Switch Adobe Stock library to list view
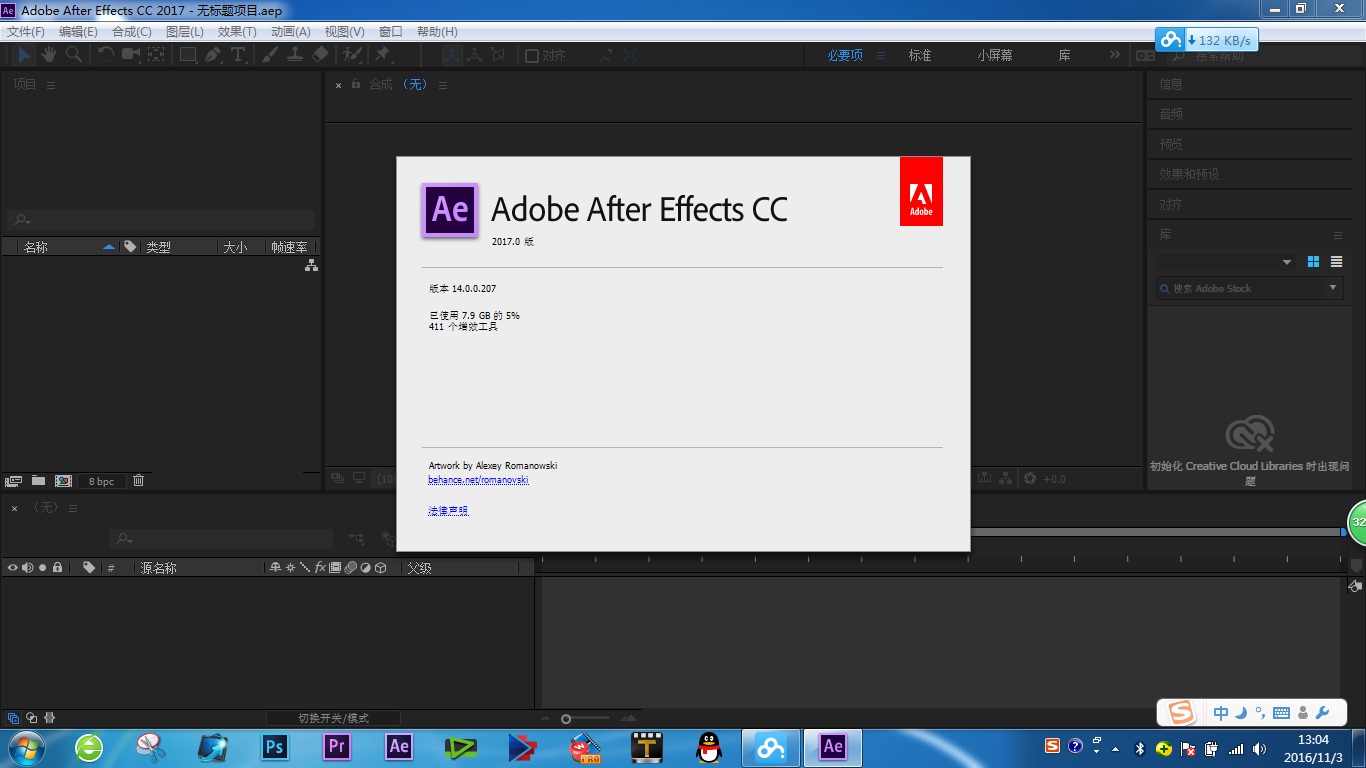The image size is (1366, 768). [x=1336, y=262]
